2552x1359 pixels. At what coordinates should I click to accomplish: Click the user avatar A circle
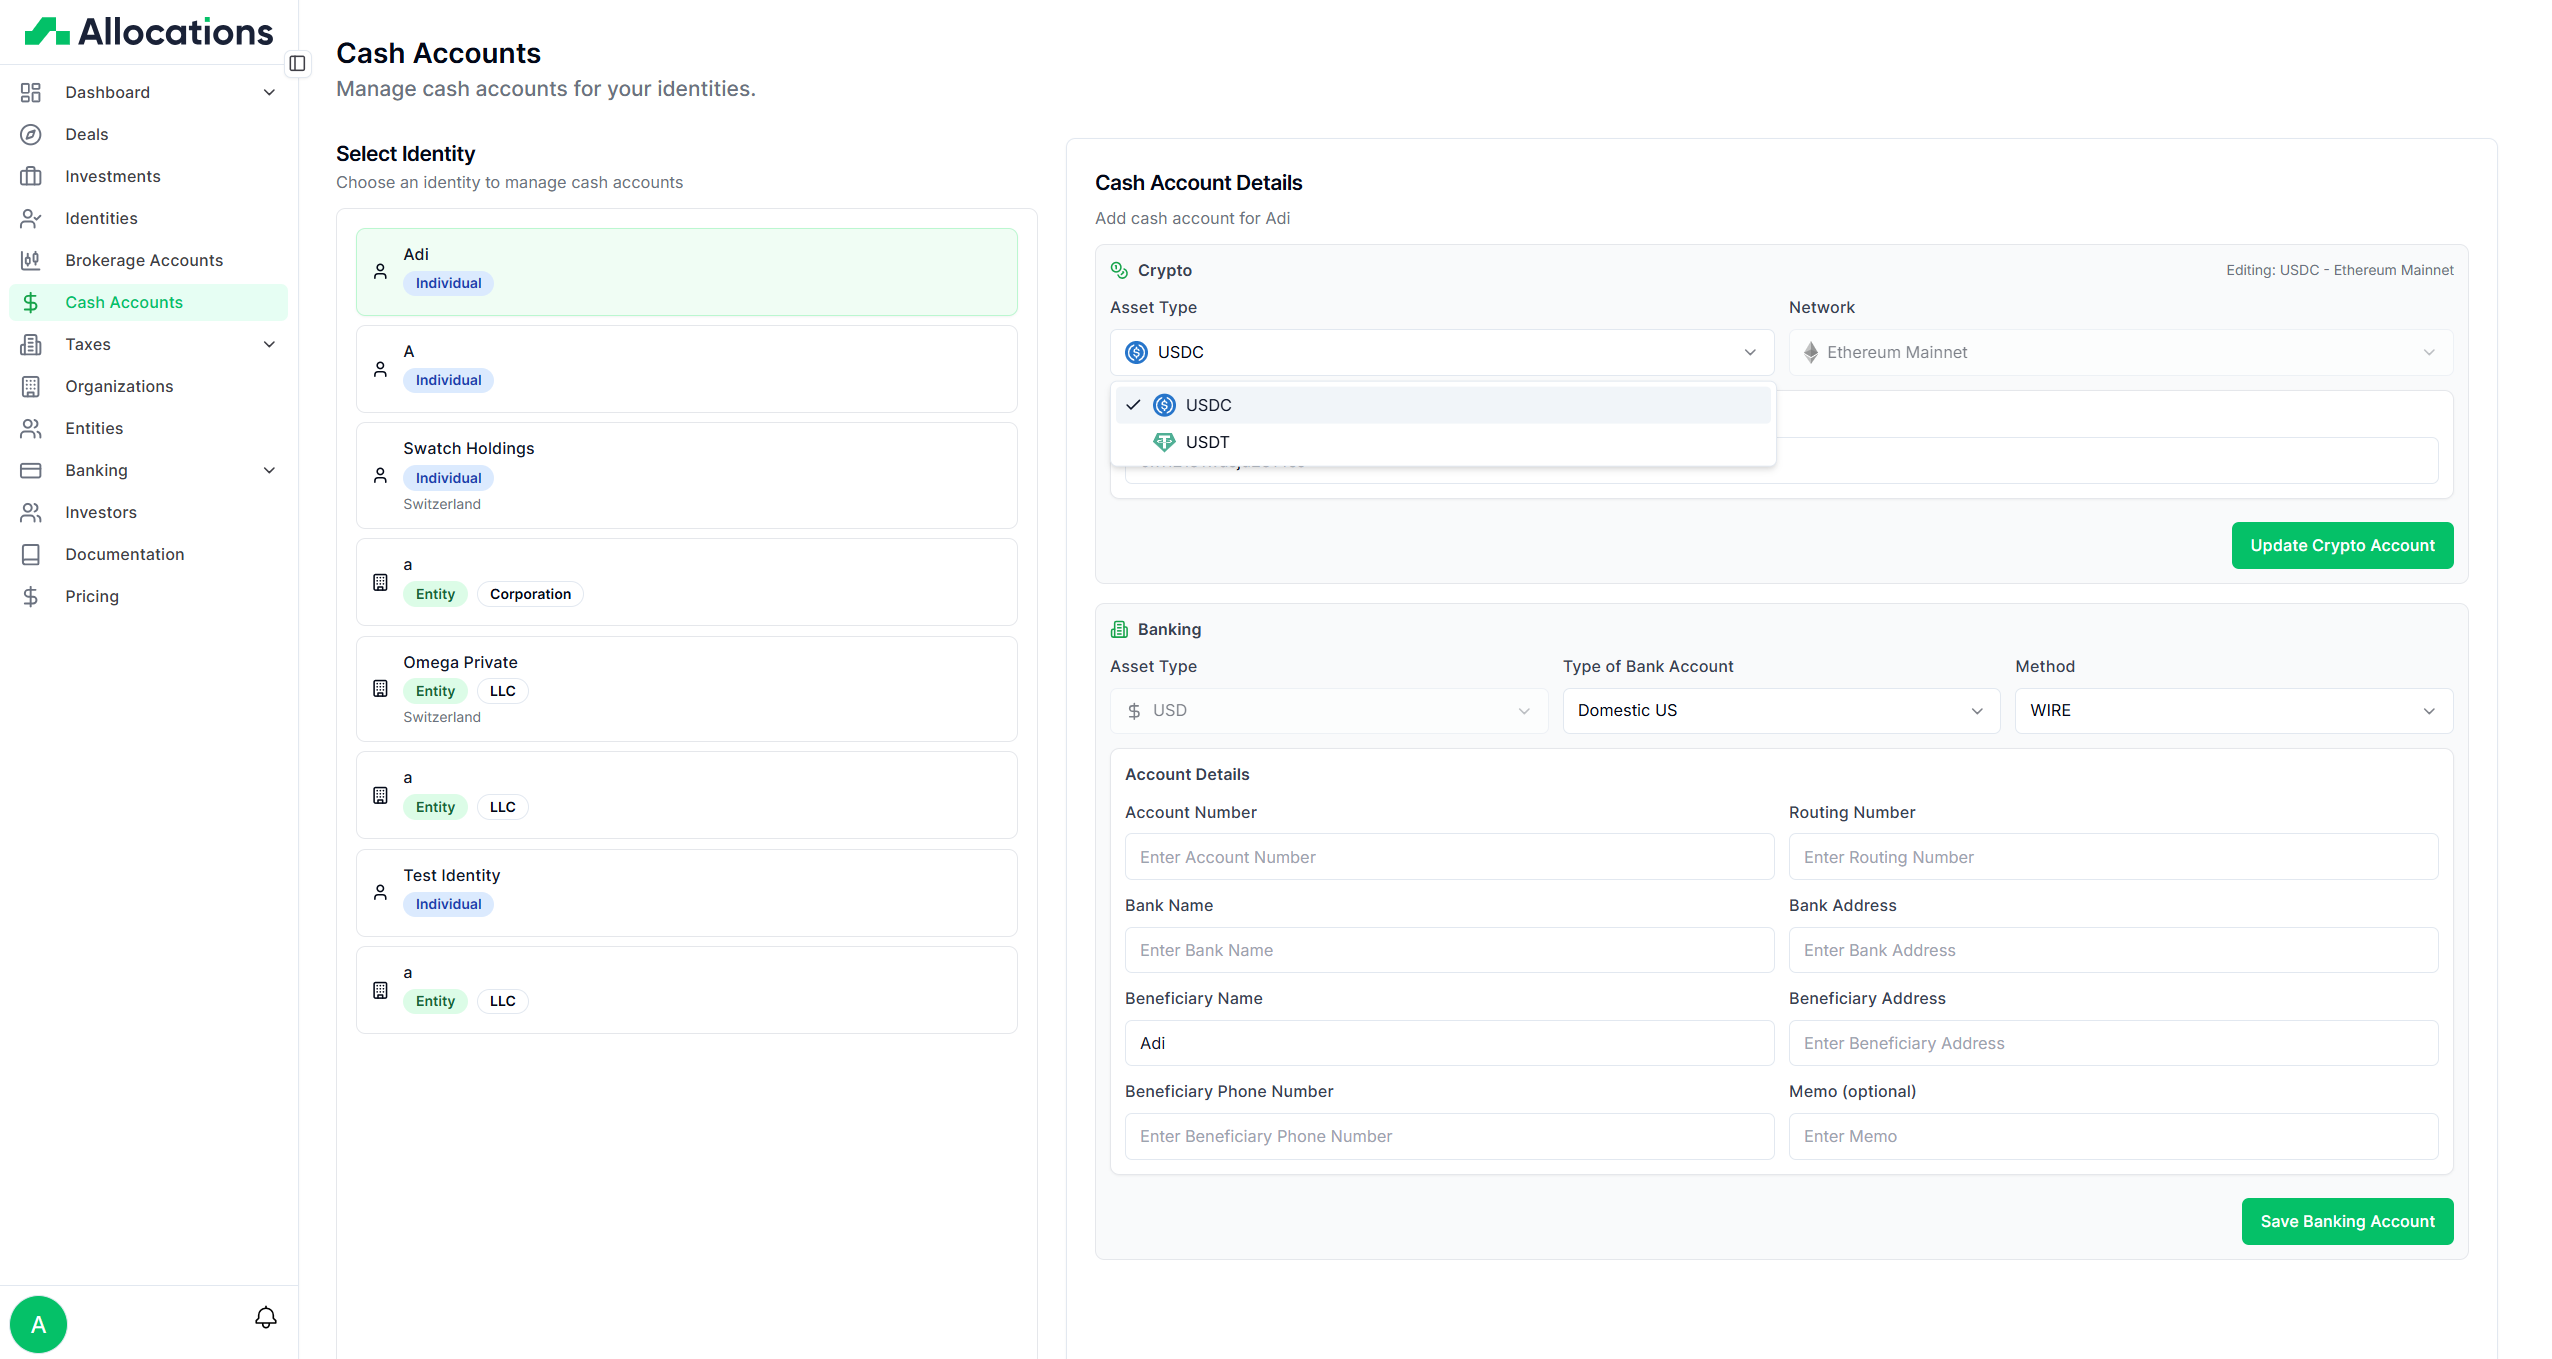38,1324
